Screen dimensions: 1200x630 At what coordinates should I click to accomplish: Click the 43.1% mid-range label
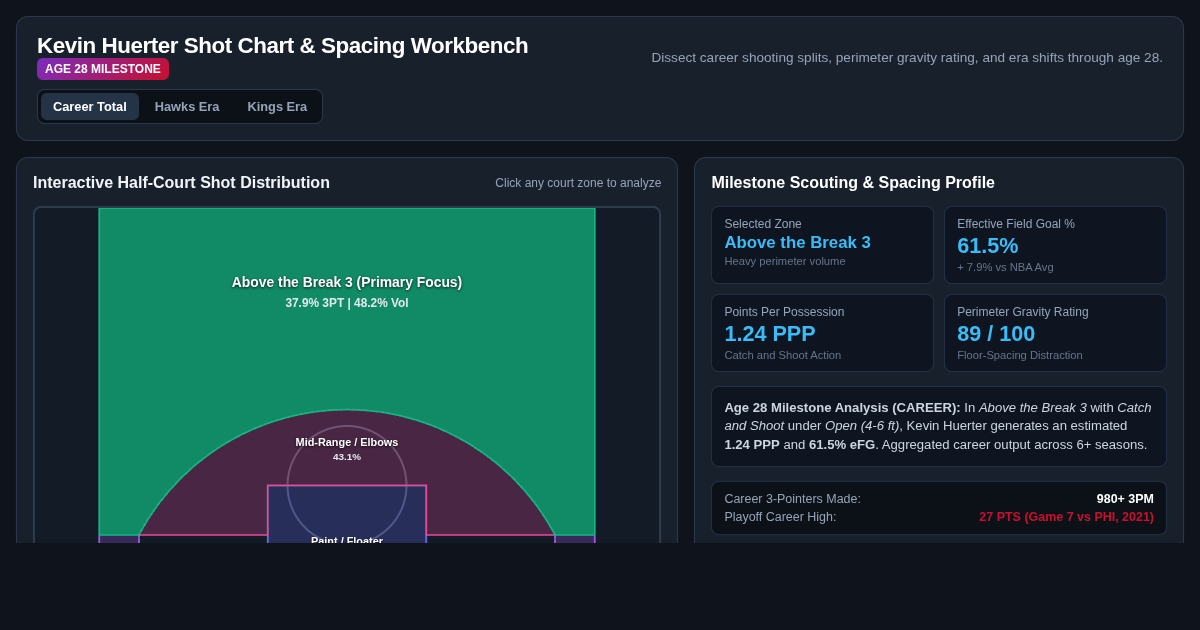coord(347,457)
